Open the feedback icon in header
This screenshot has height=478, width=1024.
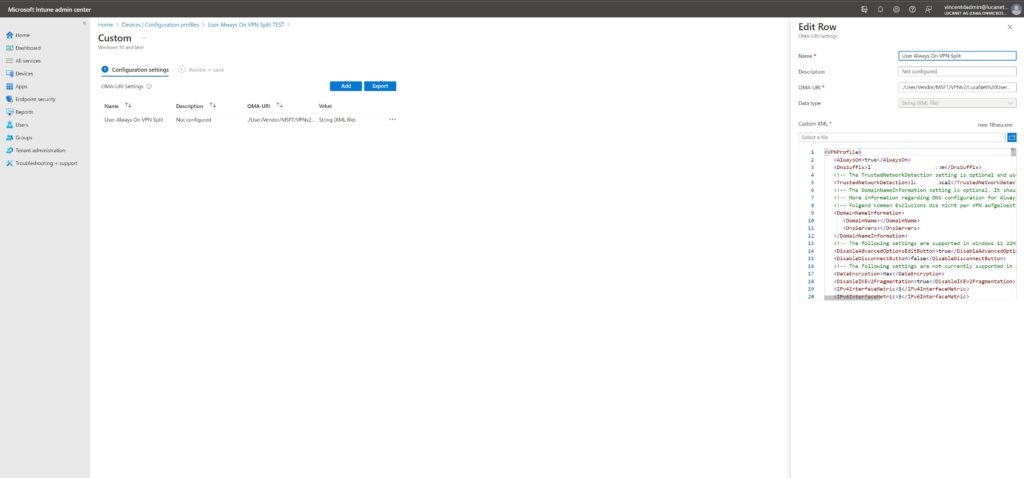(x=929, y=9)
